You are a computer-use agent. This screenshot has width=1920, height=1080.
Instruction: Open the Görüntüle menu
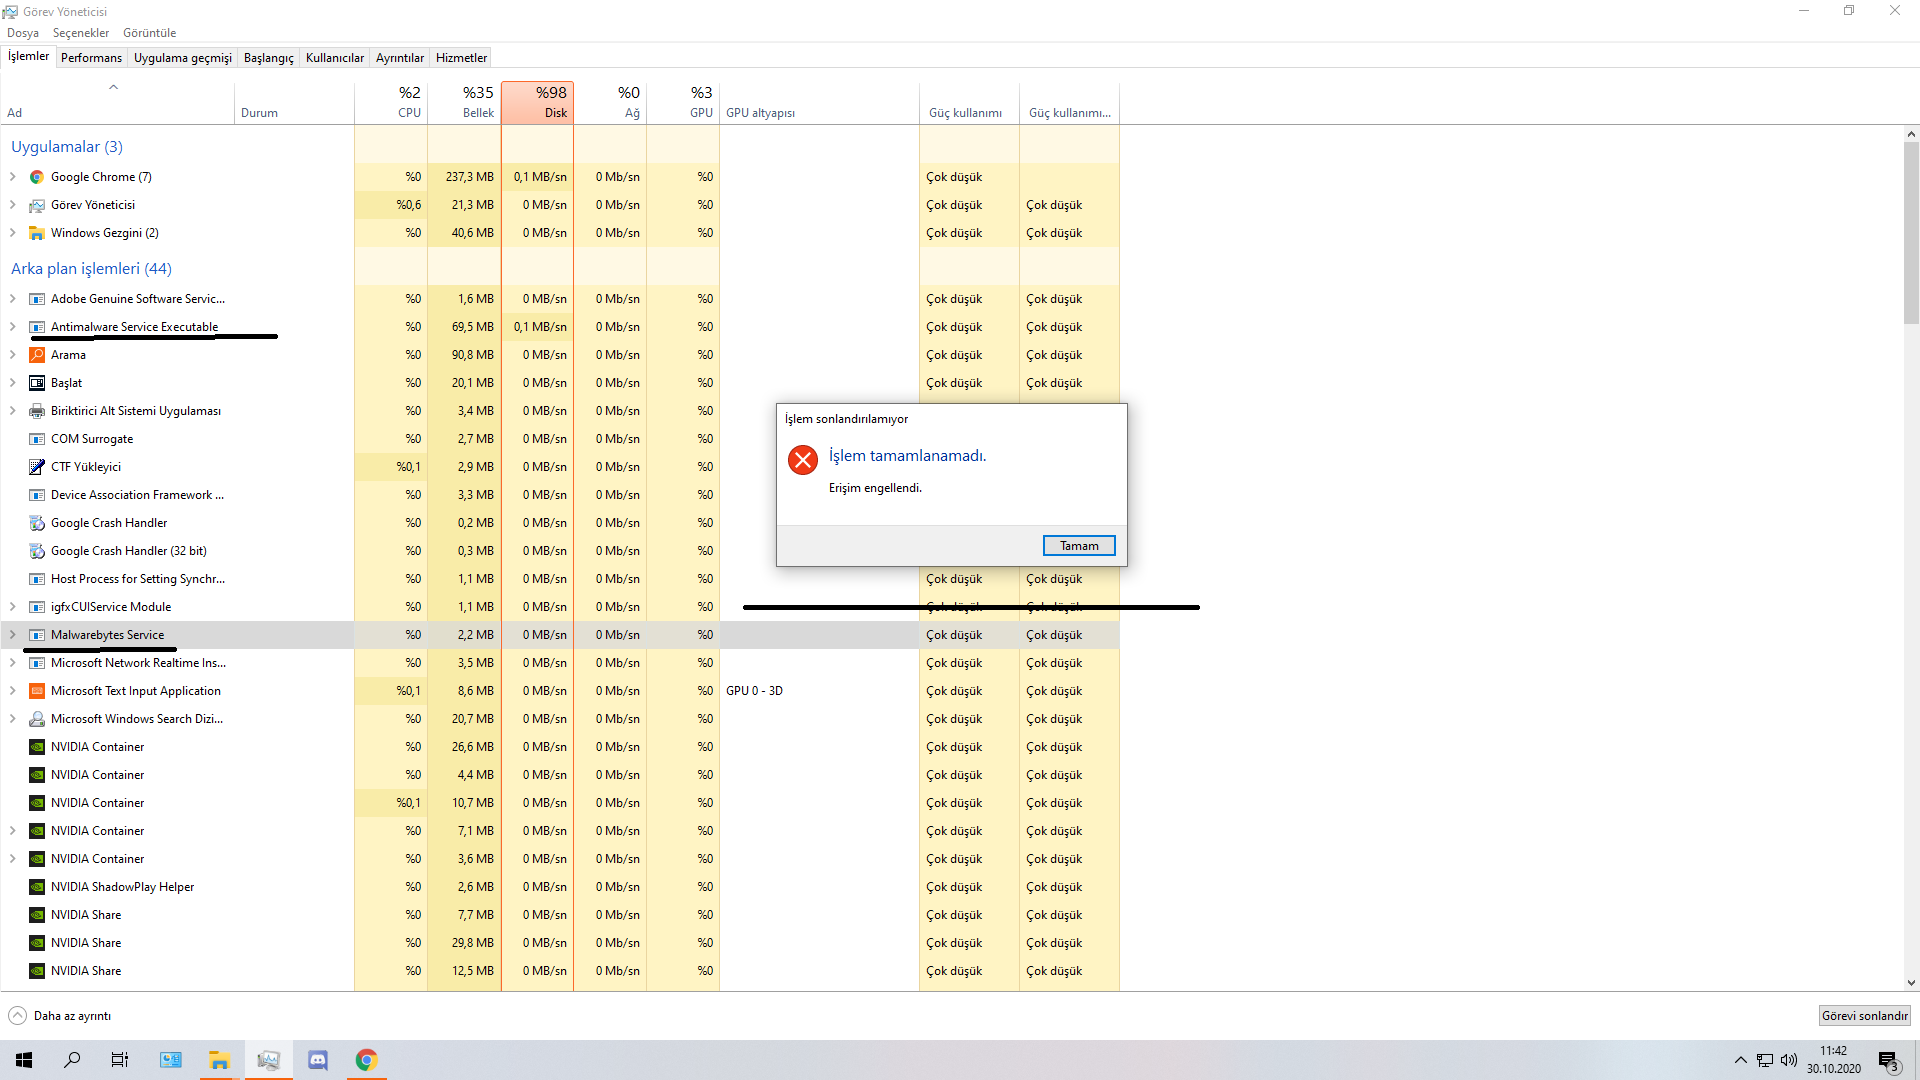coord(149,33)
